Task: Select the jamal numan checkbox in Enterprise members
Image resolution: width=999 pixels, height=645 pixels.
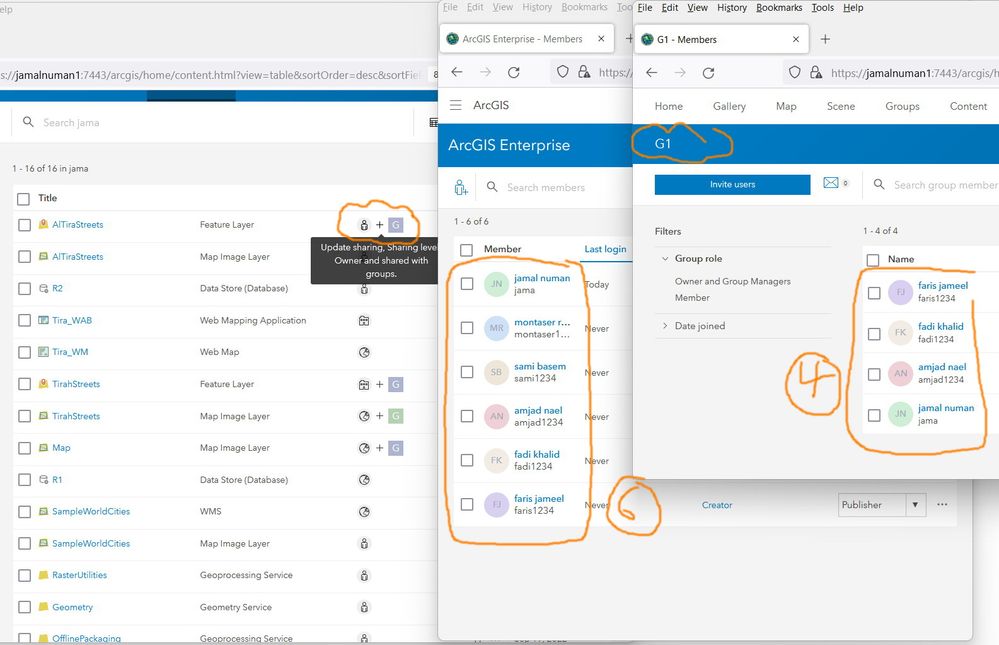Action: coord(467,284)
